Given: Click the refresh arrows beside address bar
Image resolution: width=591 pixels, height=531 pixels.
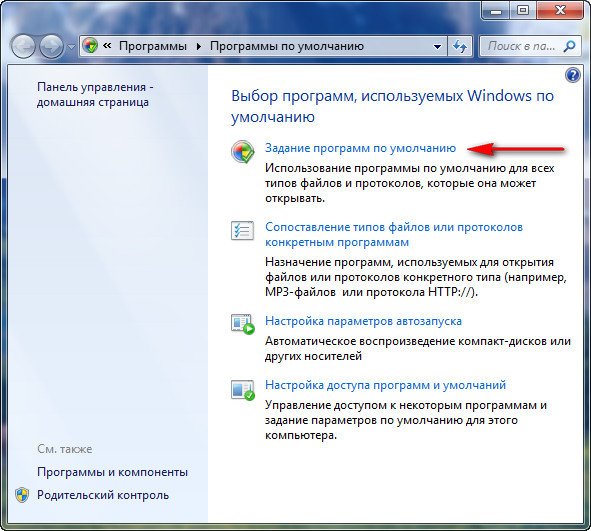Looking at the screenshot, I should pos(459,46).
